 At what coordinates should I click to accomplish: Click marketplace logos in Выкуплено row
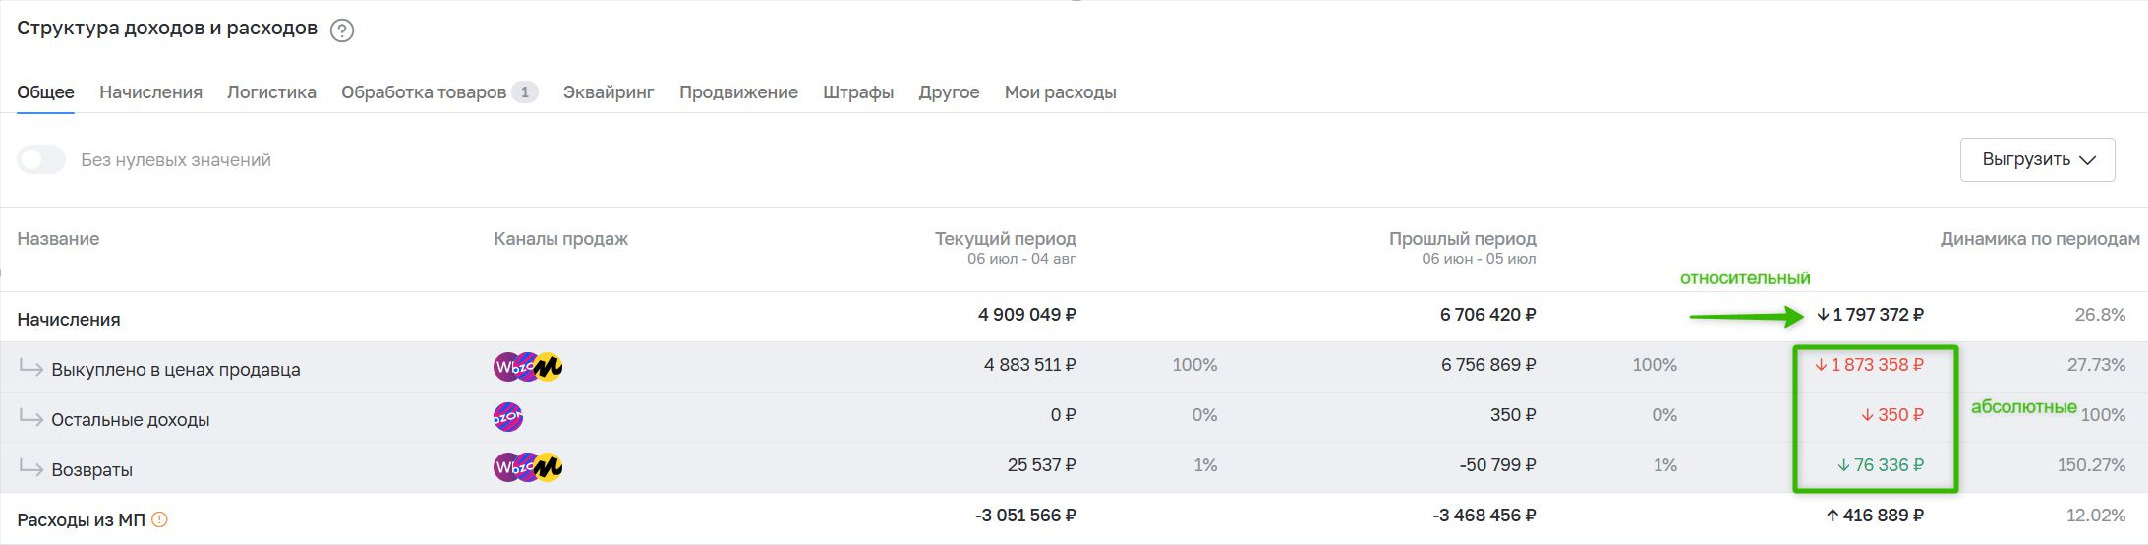coord(528,367)
